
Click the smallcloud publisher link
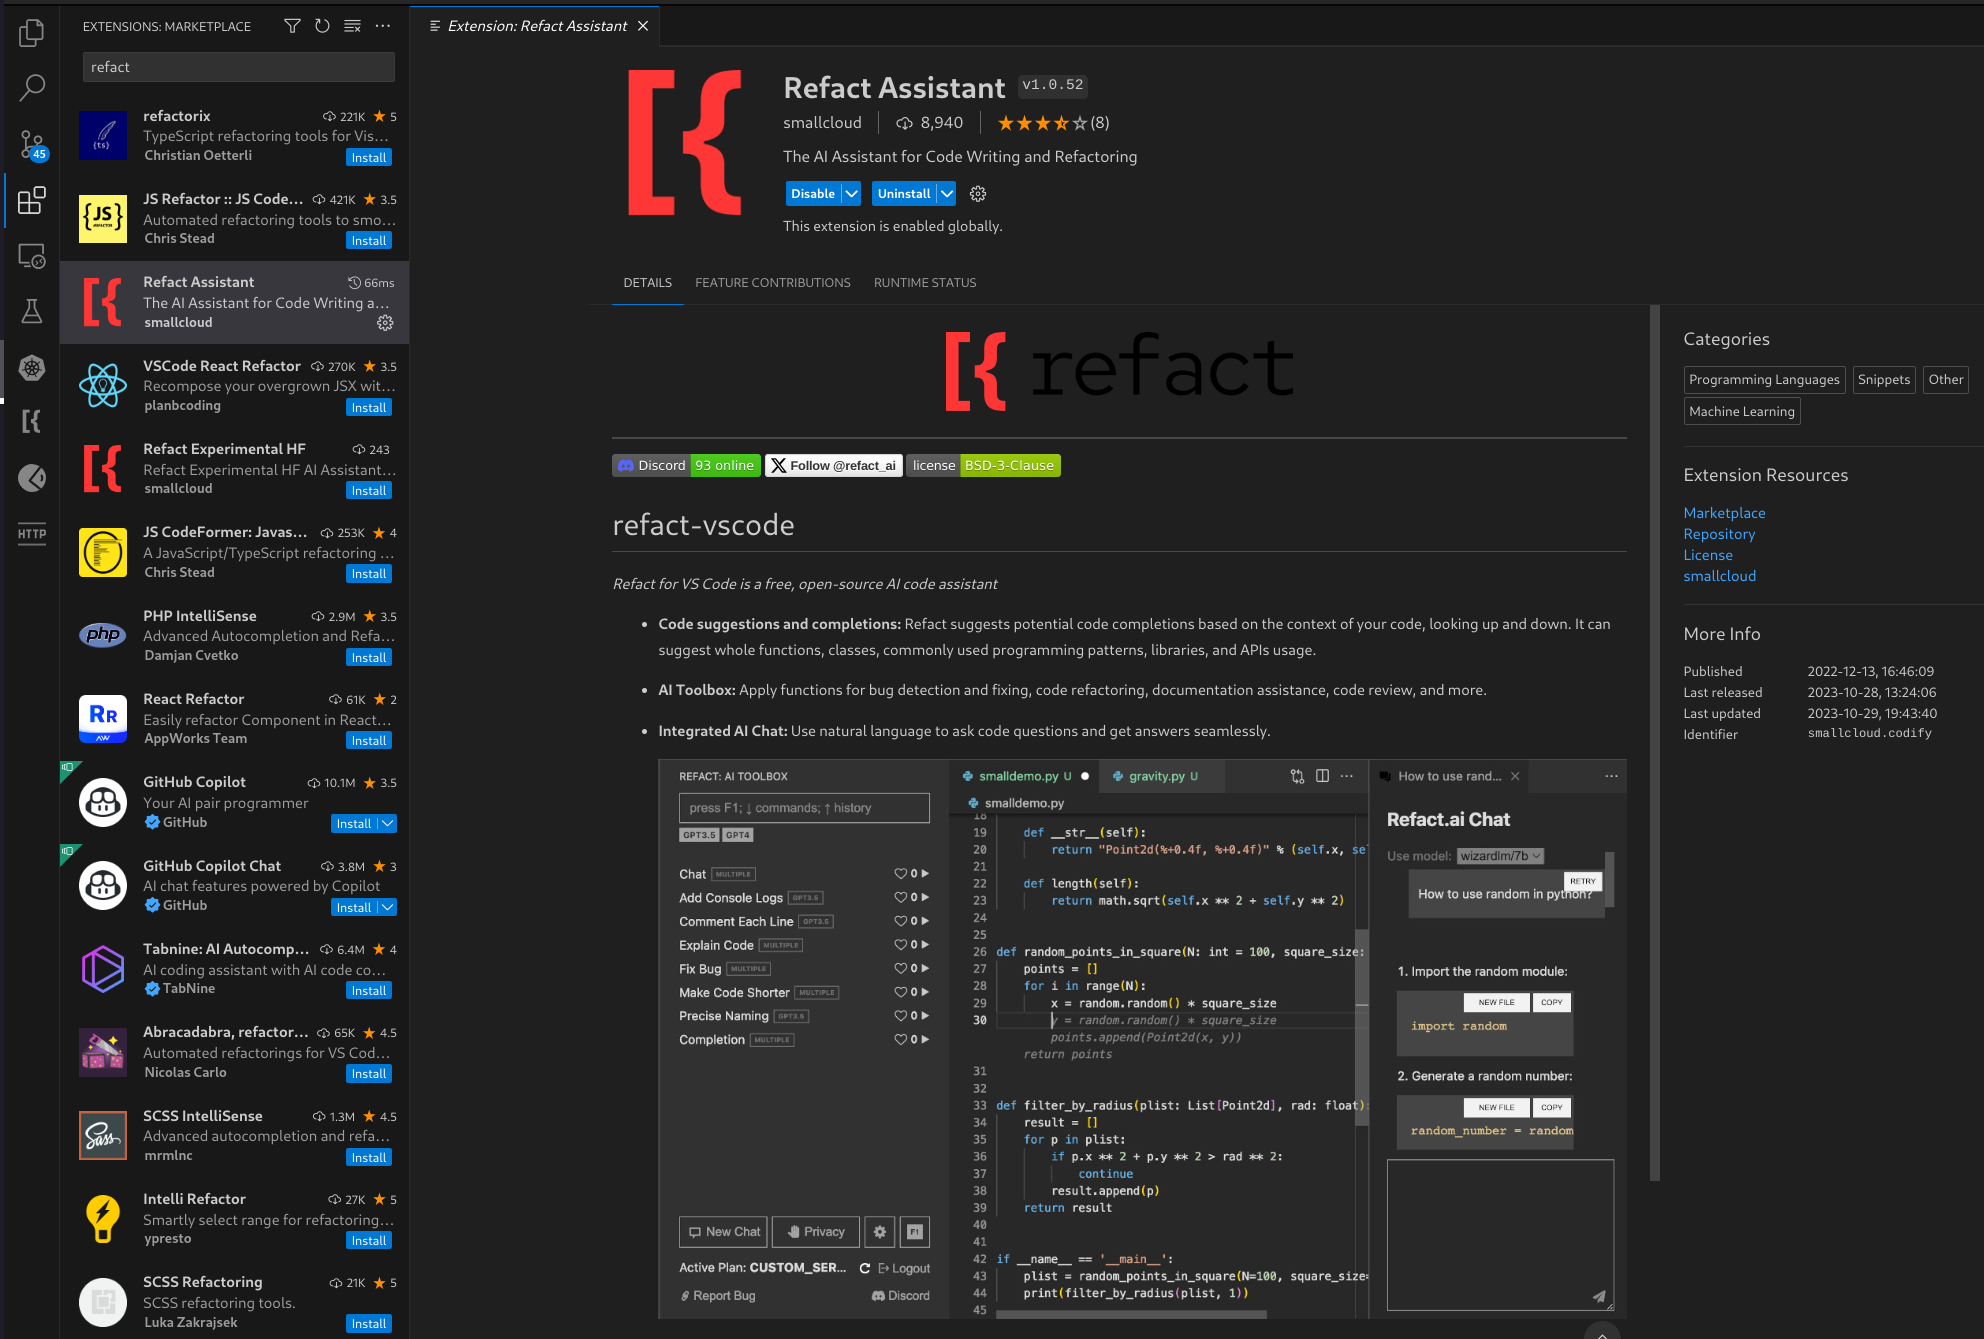(x=819, y=123)
